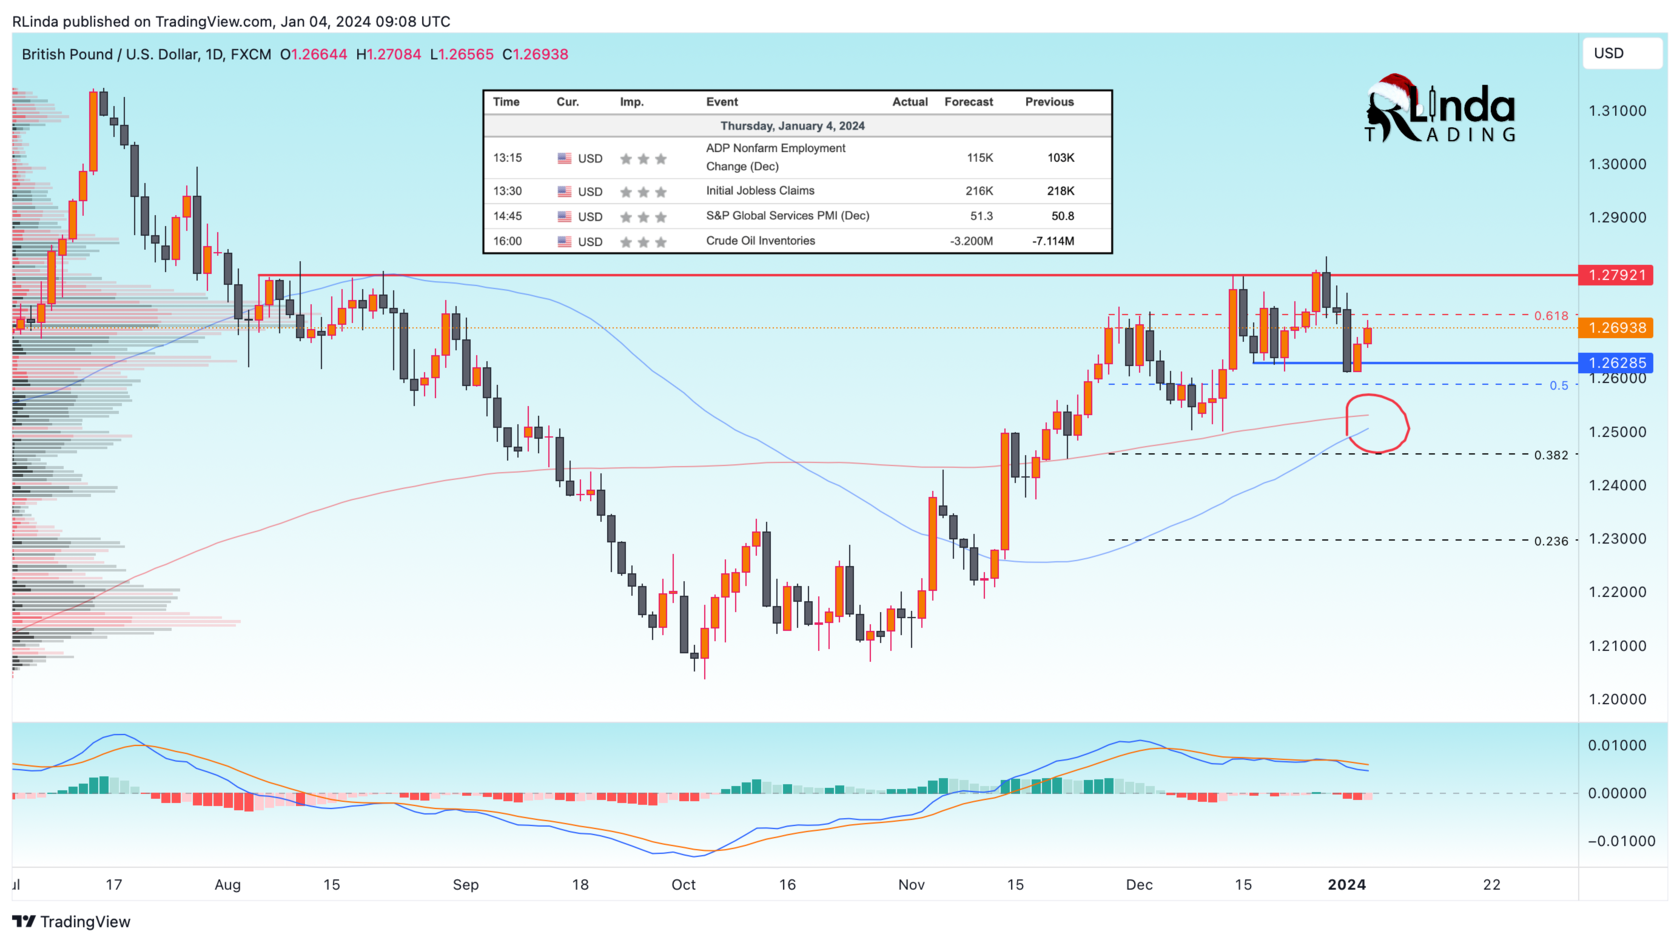
Task: Click the US flag in the 13:30 row
Action: click(565, 191)
